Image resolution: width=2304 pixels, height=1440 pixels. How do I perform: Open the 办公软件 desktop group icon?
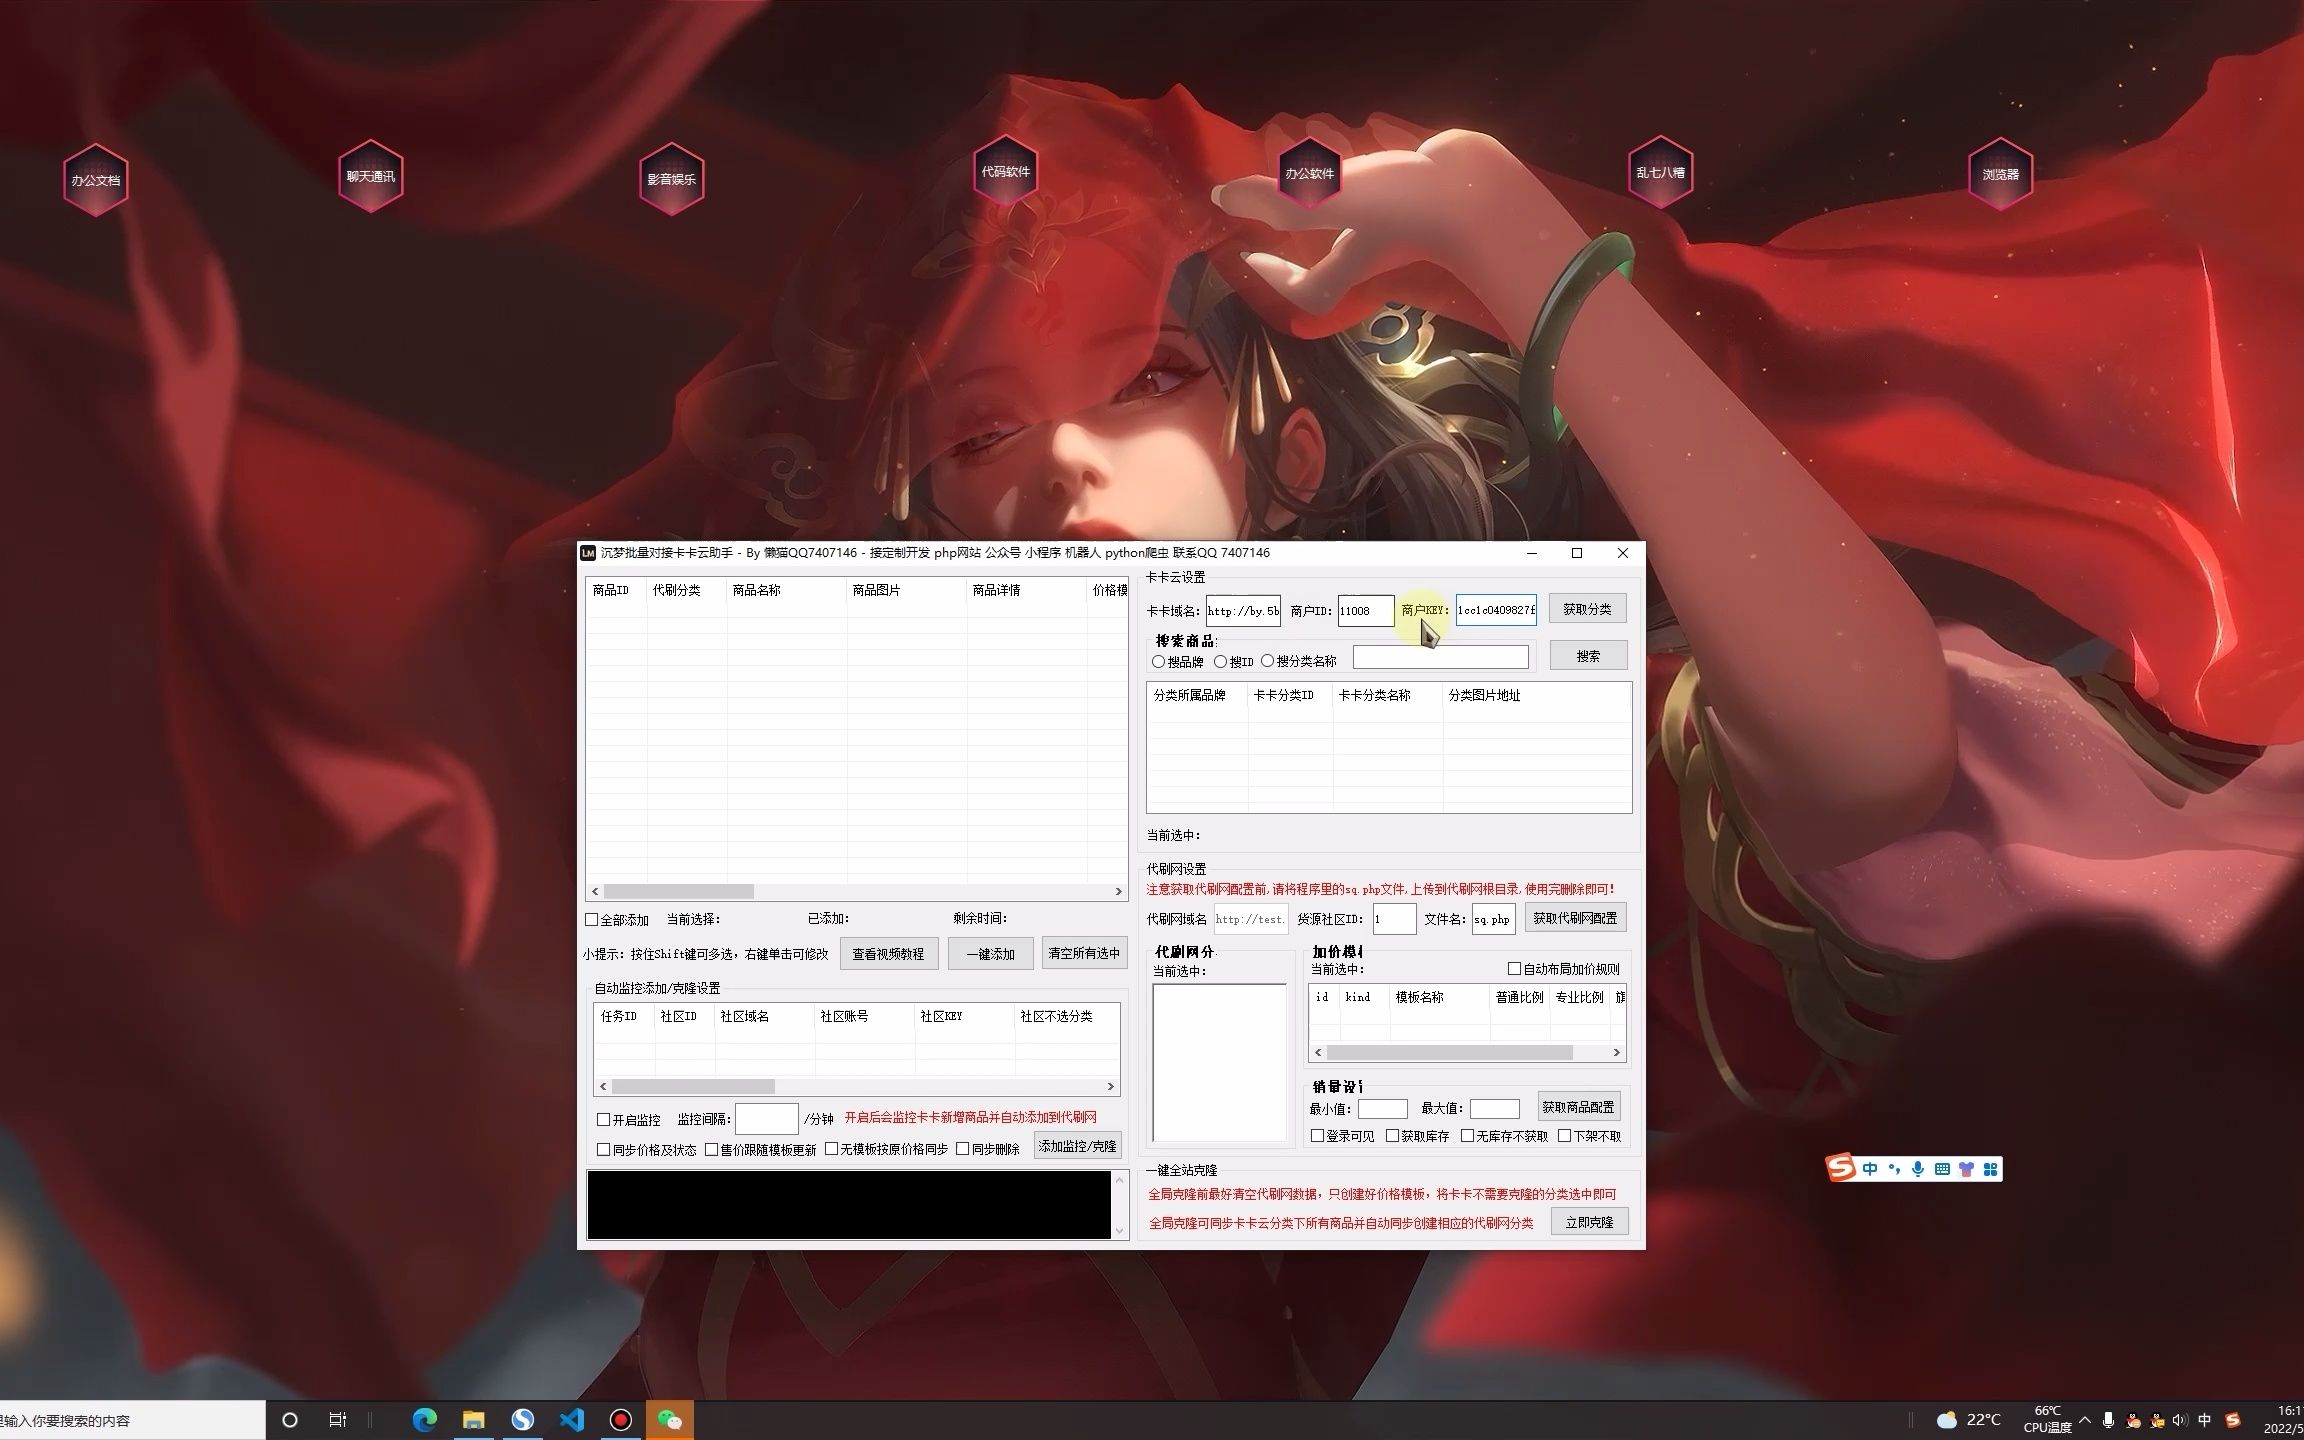point(1309,173)
